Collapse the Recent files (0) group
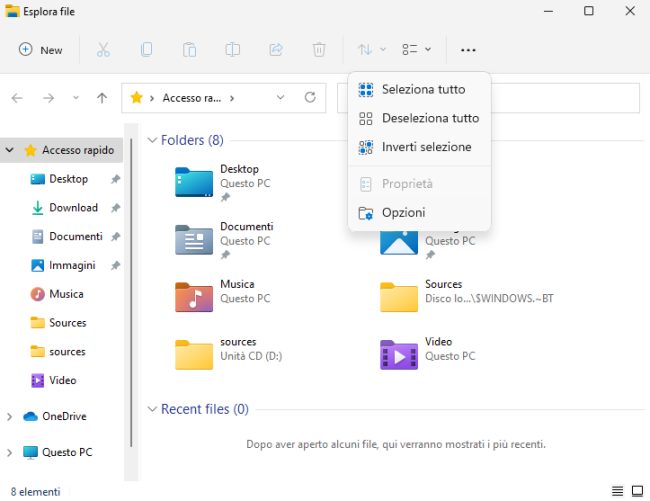650x501 pixels. point(152,409)
